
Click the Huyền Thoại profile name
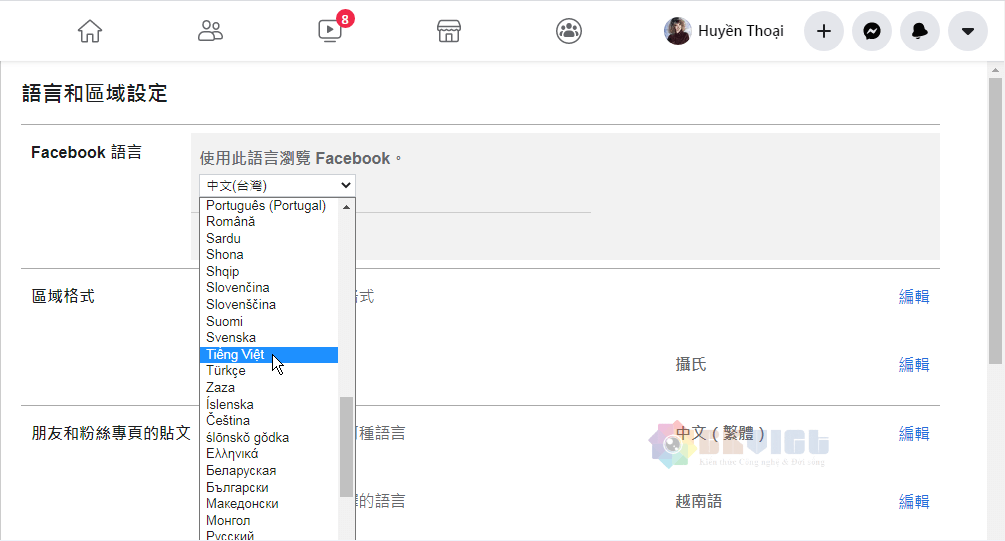click(x=741, y=31)
